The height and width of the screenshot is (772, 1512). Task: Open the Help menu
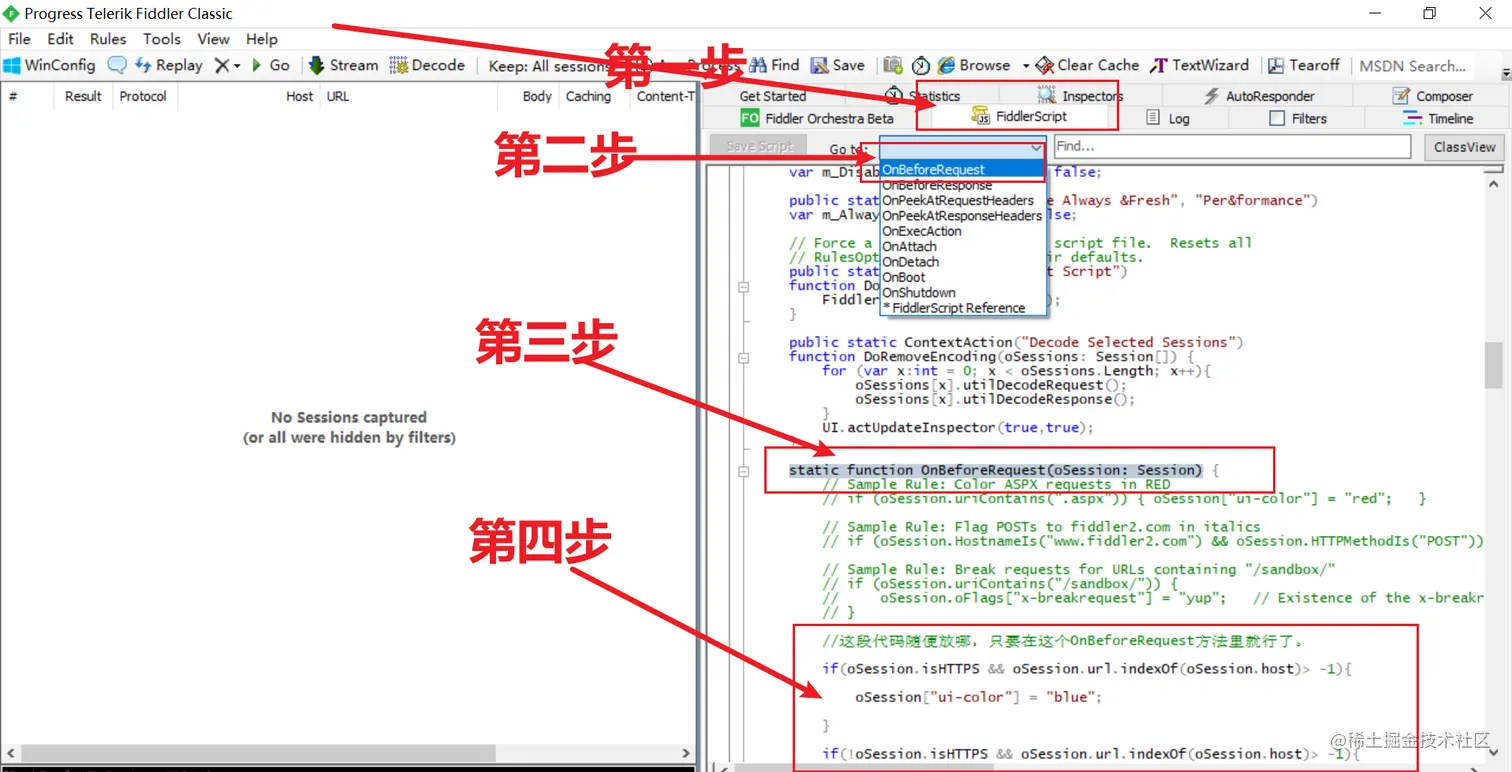coord(262,39)
